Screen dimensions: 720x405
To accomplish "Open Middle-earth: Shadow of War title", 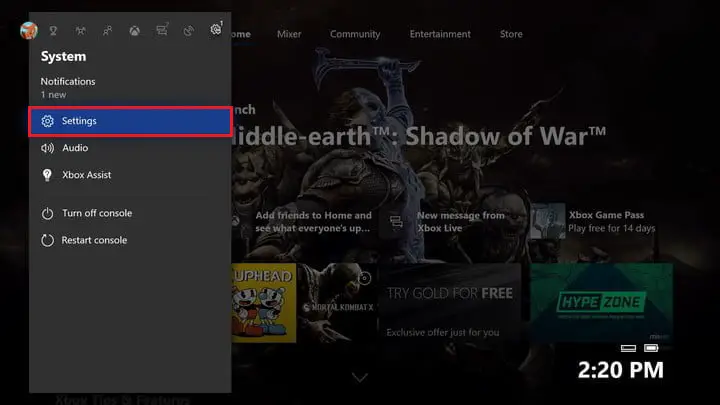I will [x=419, y=136].
